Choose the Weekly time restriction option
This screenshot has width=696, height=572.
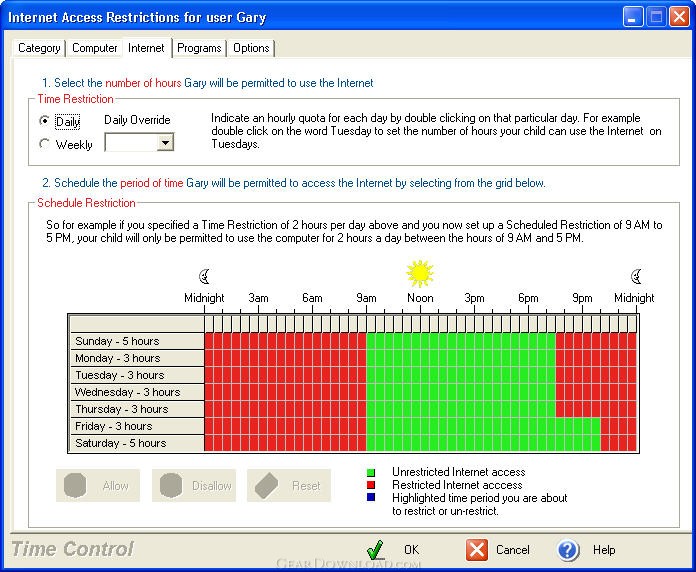44,144
